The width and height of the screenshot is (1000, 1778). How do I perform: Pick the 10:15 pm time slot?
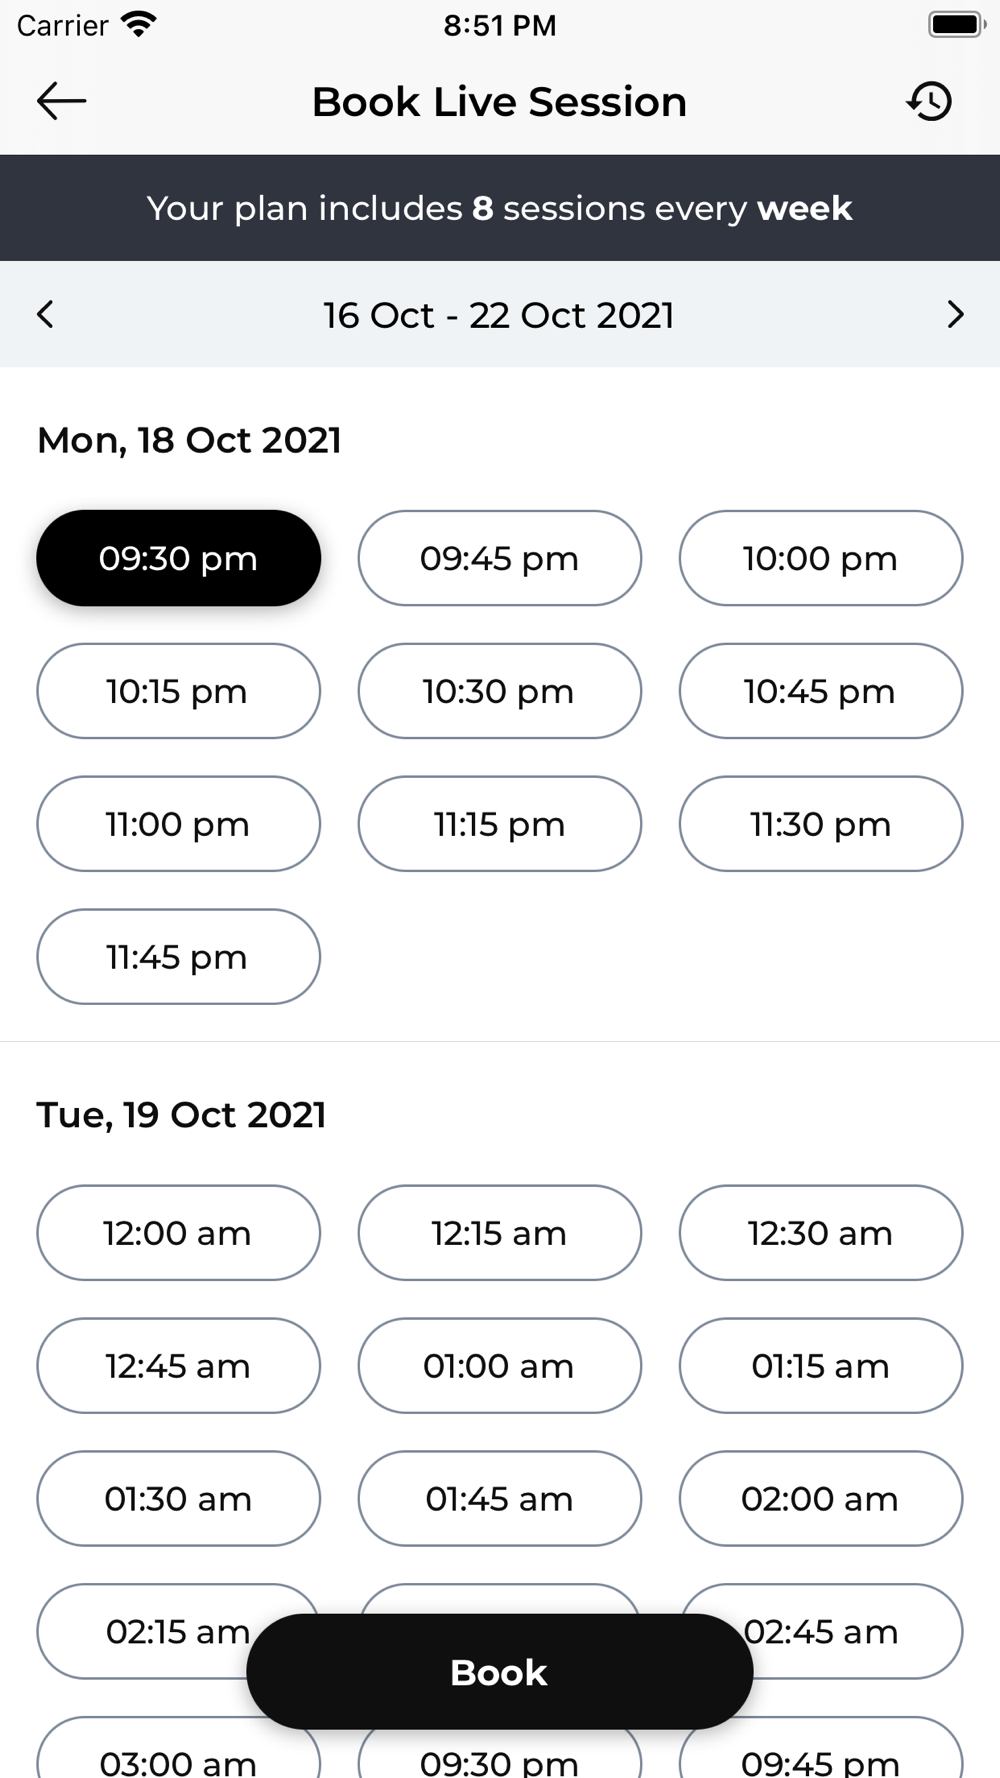click(x=179, y=691)
